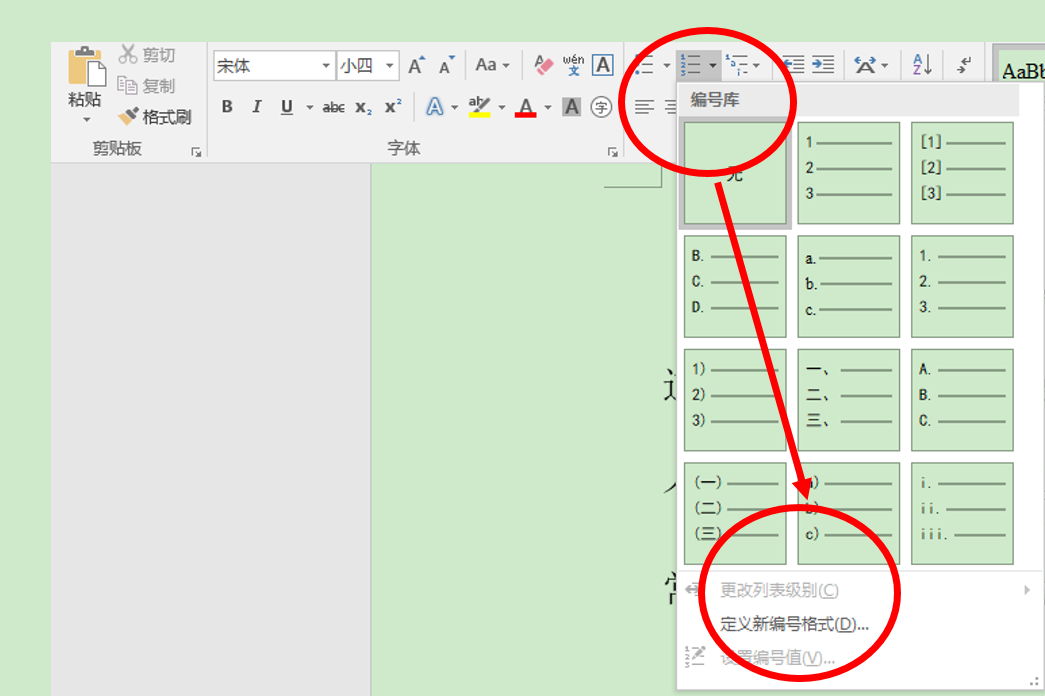Click 定义新编号格式(D)... menu item
Image resolution: width=1045 pixels, height=696 pixels.
tap(858, 624)
